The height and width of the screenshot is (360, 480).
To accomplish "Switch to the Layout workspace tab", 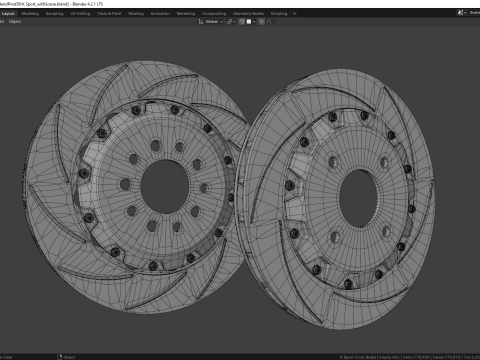I will 8,14.
